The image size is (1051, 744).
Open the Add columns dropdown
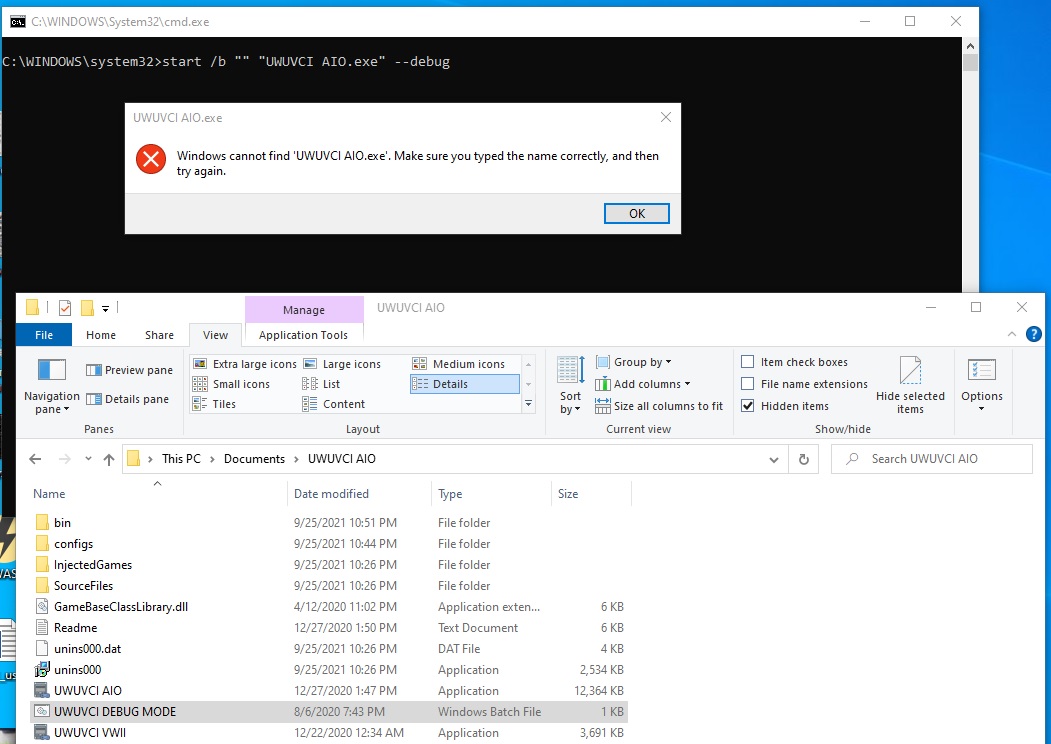[x=643, y=384]
